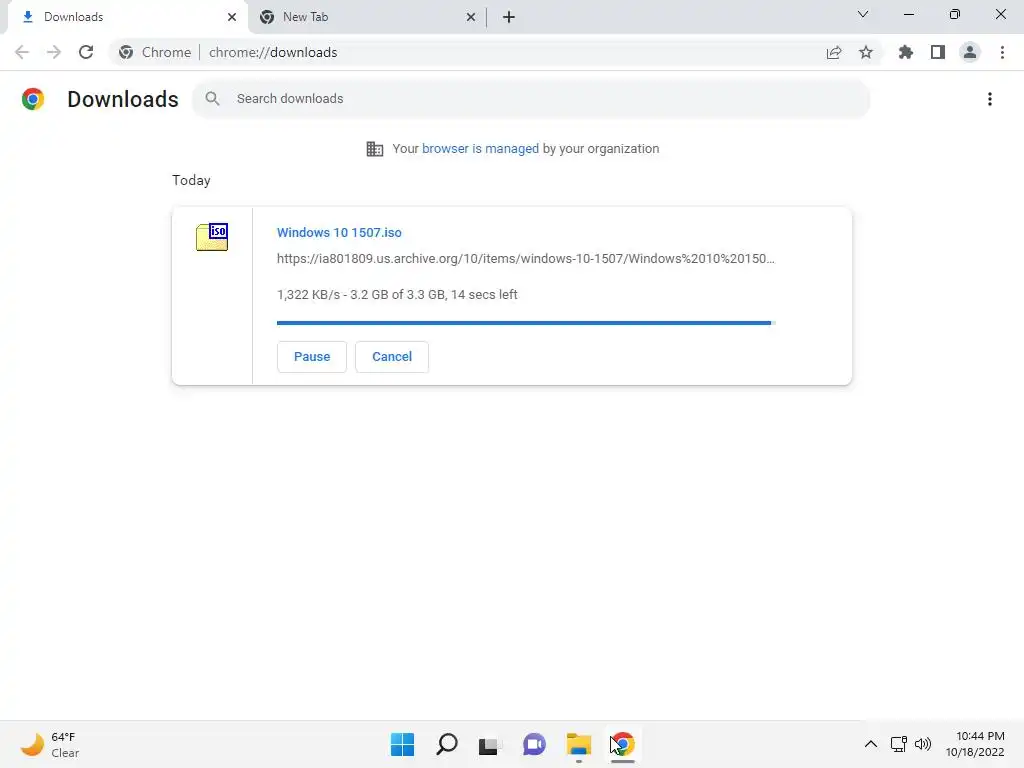Focus the Search downloads field
The height and width of the screenshot is (768, 1024).
pos(531,99)
